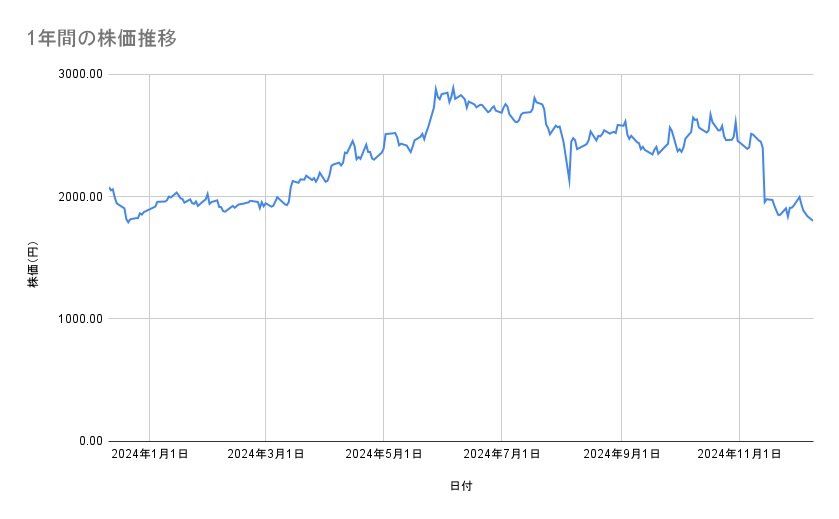Select the 2024年1月1日 date label
The image size is (839, 519).
(150, 455)
